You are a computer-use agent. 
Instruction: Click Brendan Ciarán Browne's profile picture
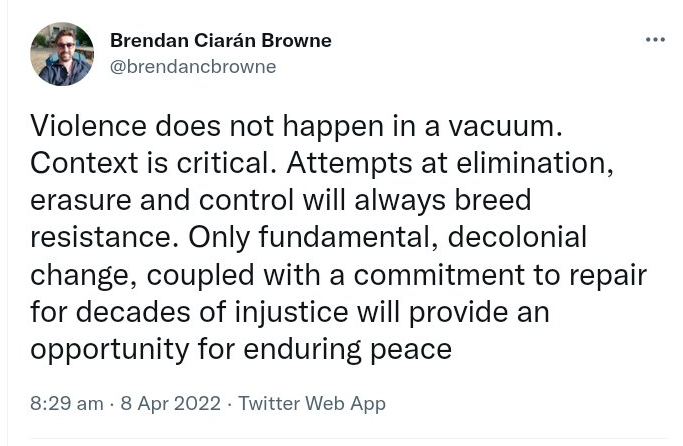62,54
